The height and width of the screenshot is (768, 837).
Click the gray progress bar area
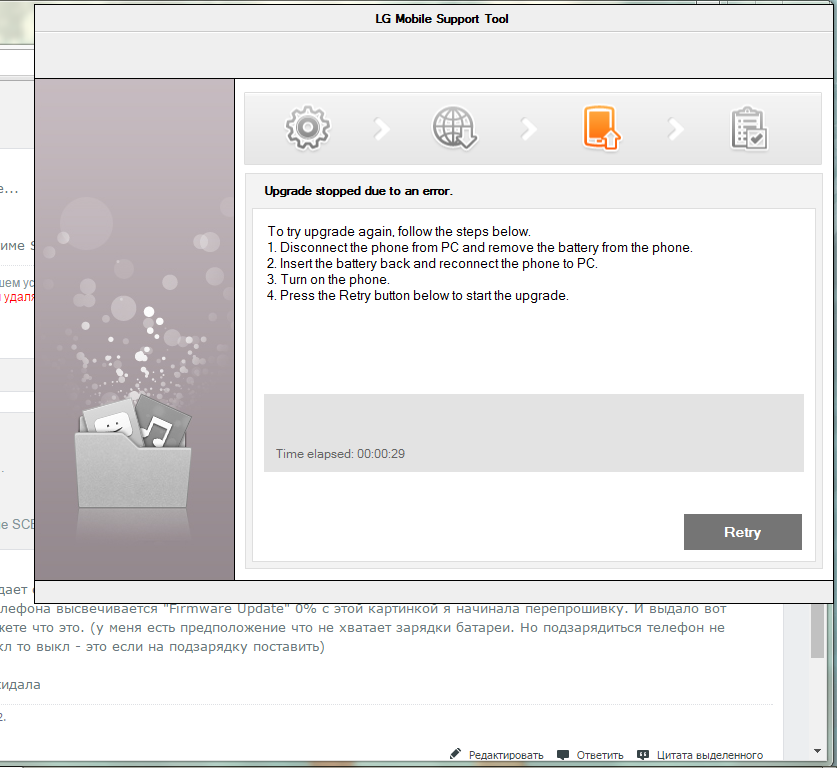click(534, 433)
